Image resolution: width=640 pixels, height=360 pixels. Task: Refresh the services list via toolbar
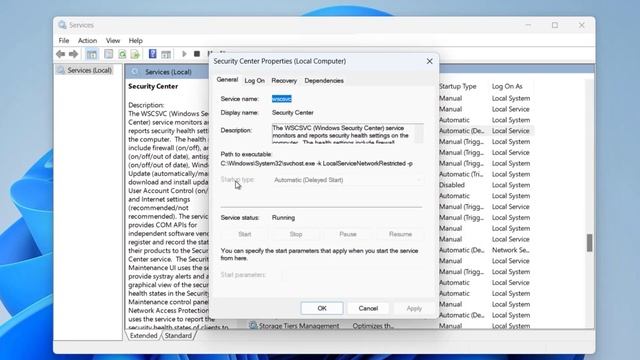[x=122, y=54]
